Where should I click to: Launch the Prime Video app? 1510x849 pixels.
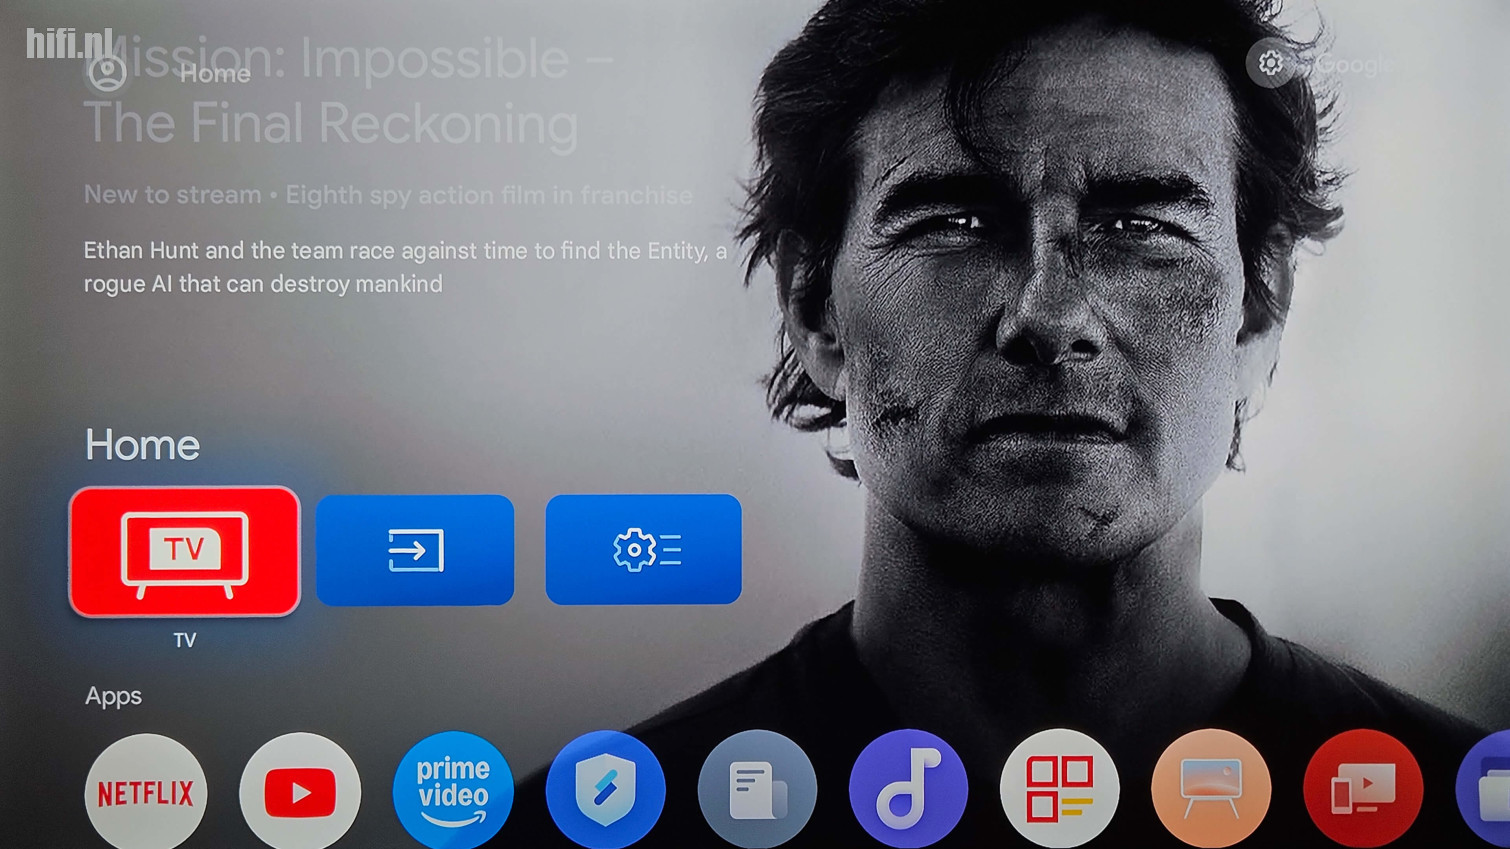[453, 791]
